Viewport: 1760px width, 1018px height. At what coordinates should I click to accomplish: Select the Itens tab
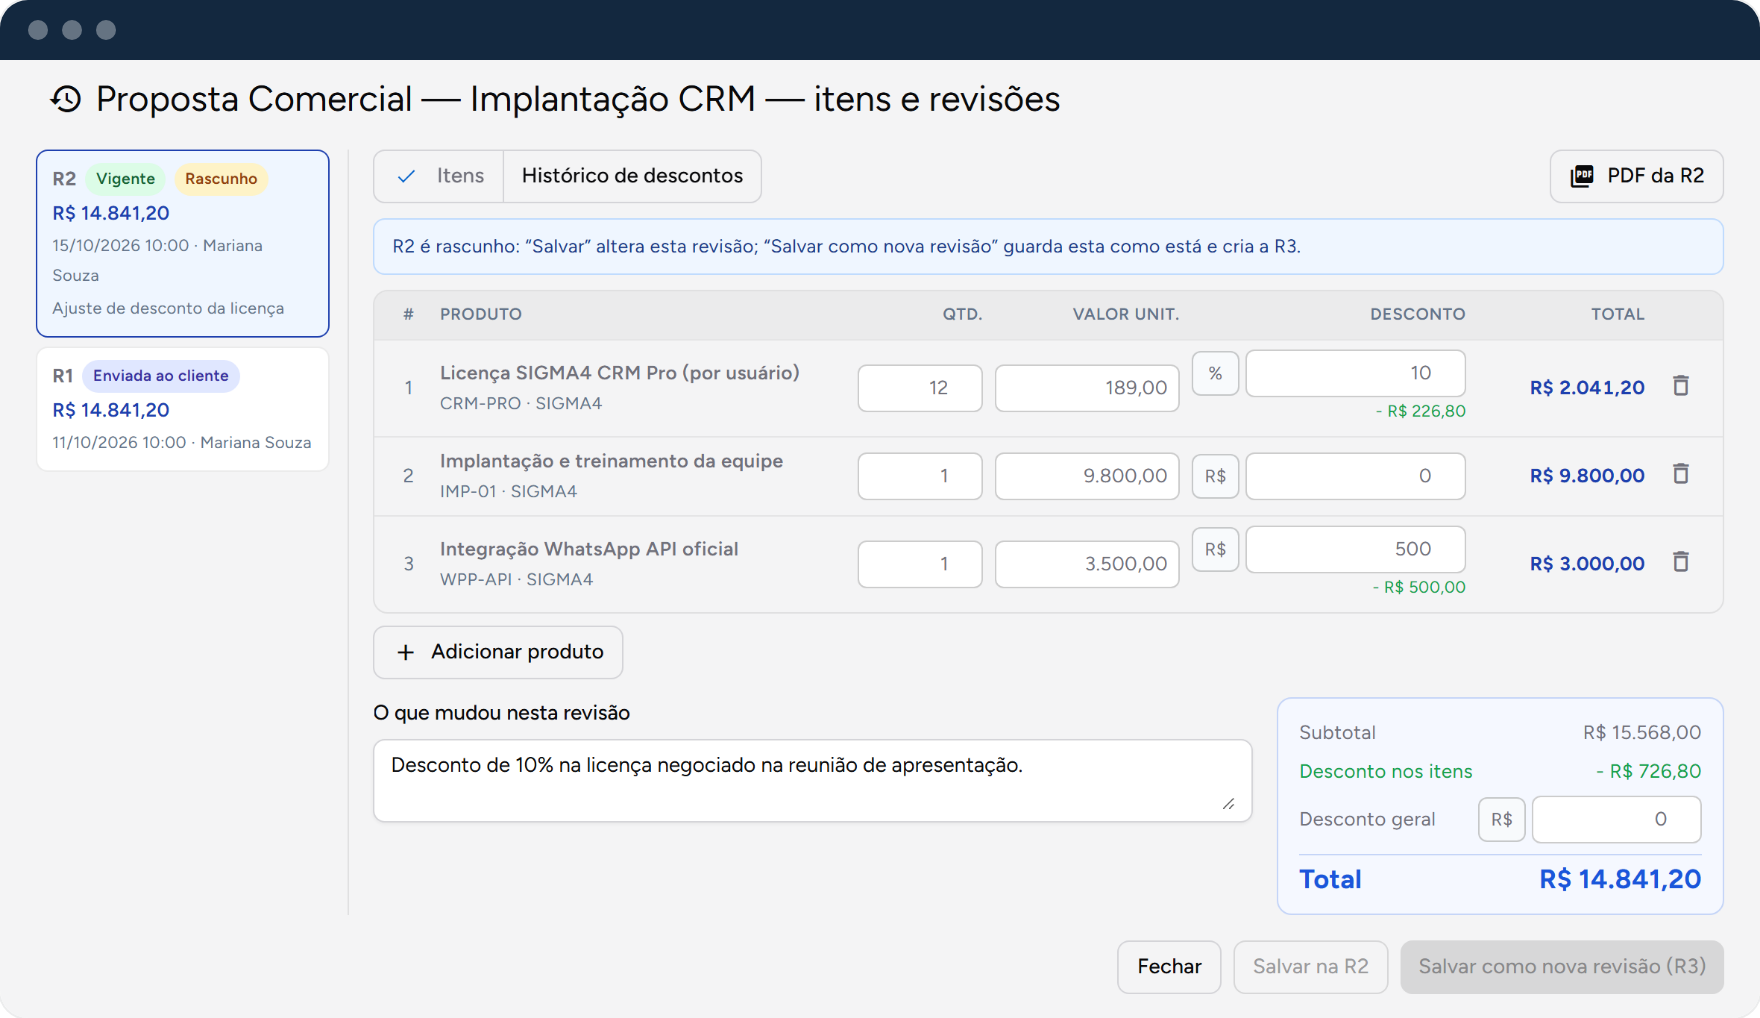pyautogui.click(x=439, y=176)
